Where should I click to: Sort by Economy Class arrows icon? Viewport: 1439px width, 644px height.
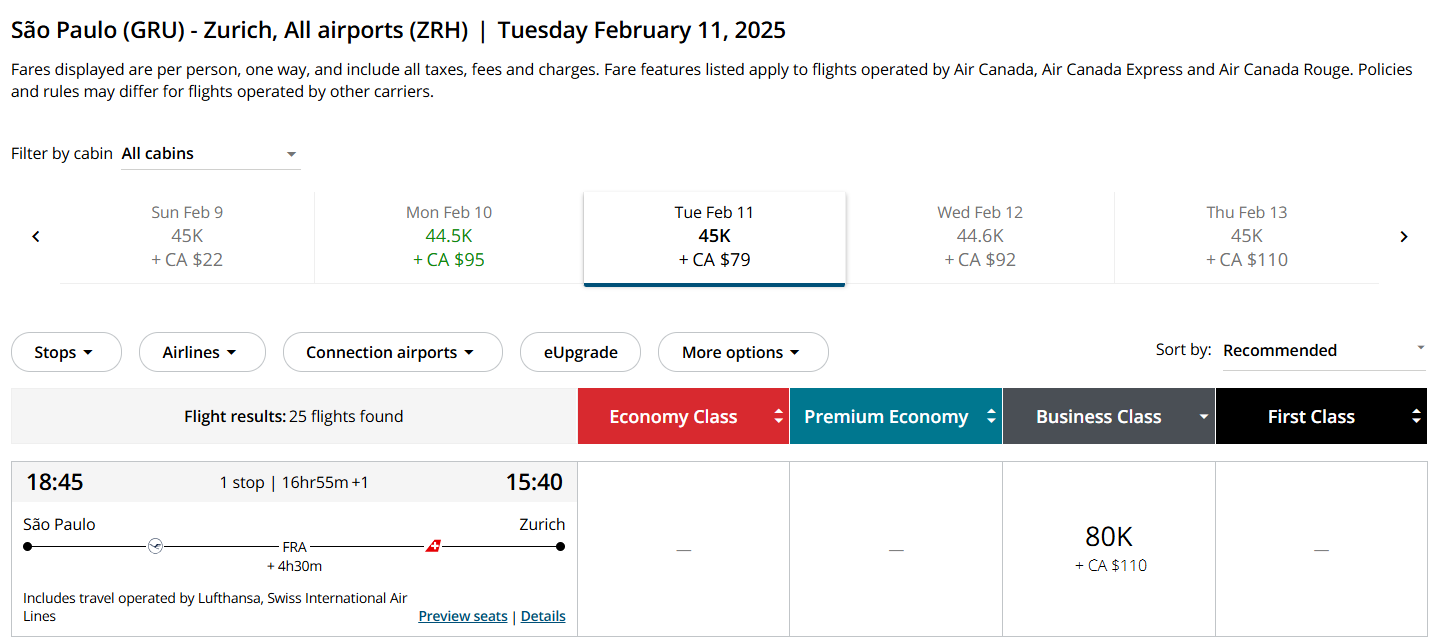pyautogui.click(x=778, y=417)
